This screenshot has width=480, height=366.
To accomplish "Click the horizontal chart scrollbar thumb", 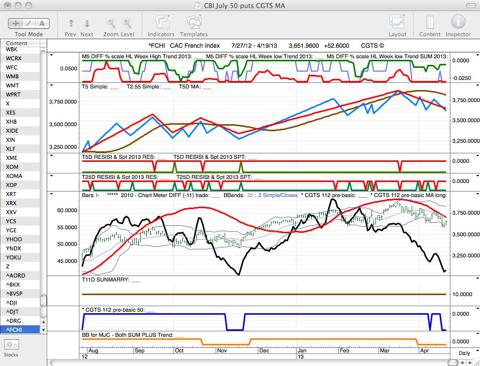I will [x=452, y=363].
